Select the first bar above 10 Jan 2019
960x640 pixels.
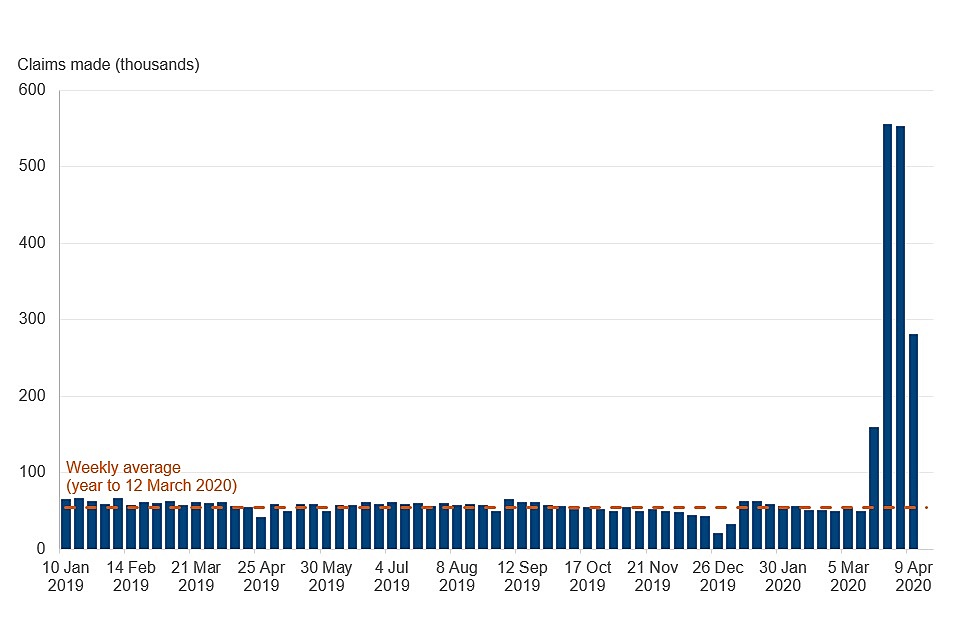(66, 524)
